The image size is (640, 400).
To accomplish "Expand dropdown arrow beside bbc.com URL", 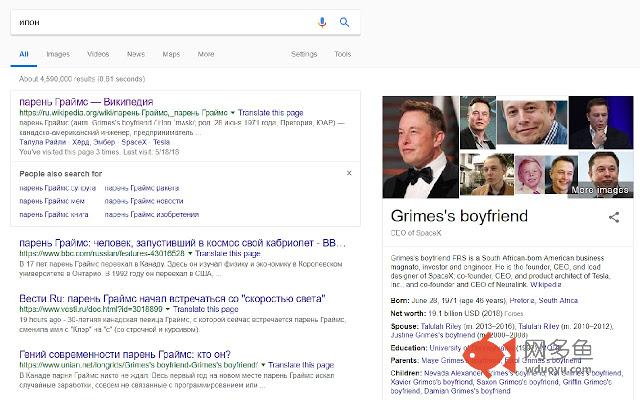I will [190, 253].
